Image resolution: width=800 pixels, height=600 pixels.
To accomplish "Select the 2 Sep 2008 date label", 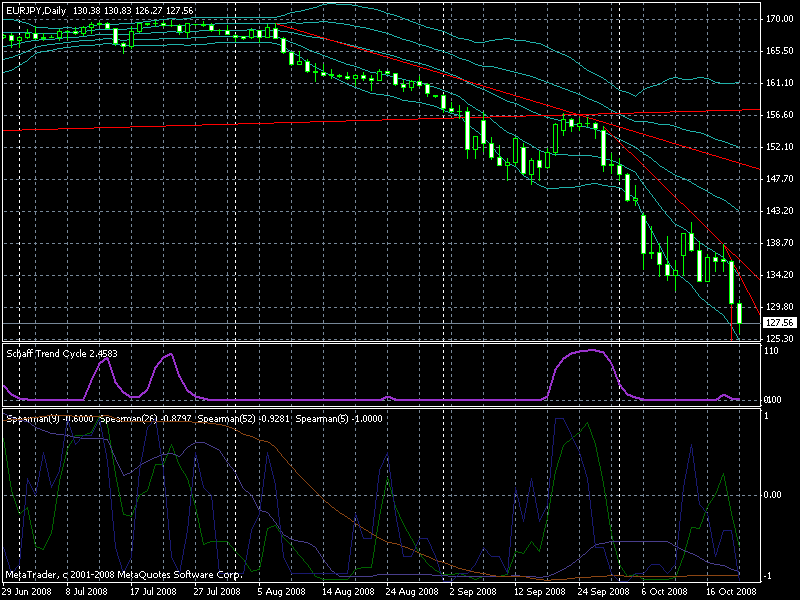I will 472,591.
